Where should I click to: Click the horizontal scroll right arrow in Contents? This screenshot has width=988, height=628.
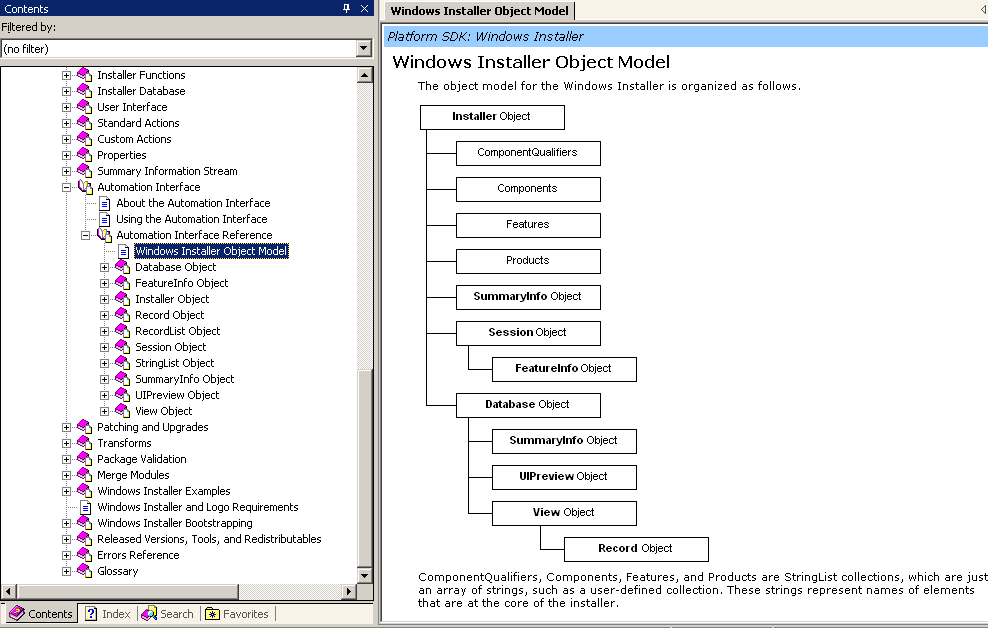(x=348, y=591)
